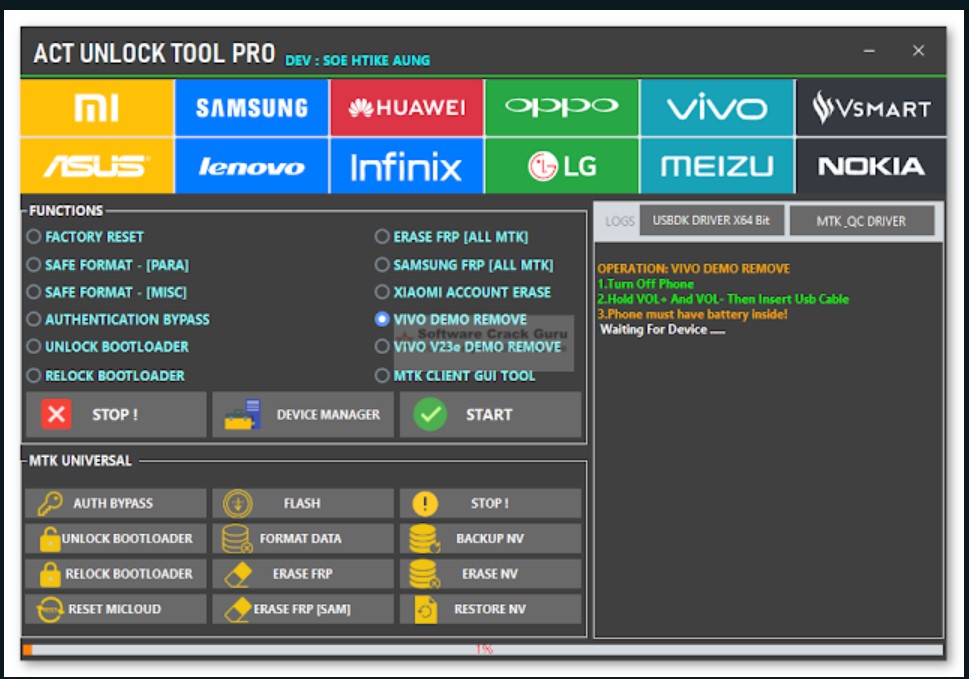
Task: Click the yellow exclamation stop icon
Action: (x=425, y=504)
